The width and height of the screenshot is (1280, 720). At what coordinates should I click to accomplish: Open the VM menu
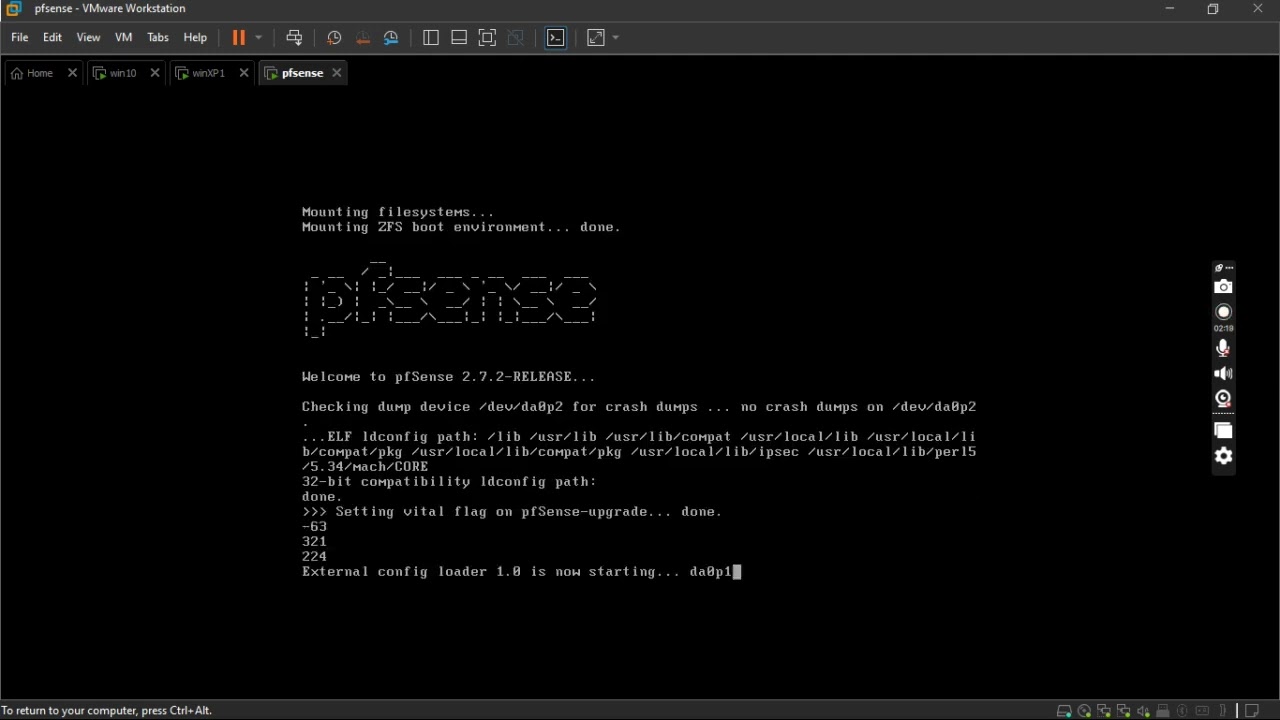pyautogui.click(x=124, y=38)
